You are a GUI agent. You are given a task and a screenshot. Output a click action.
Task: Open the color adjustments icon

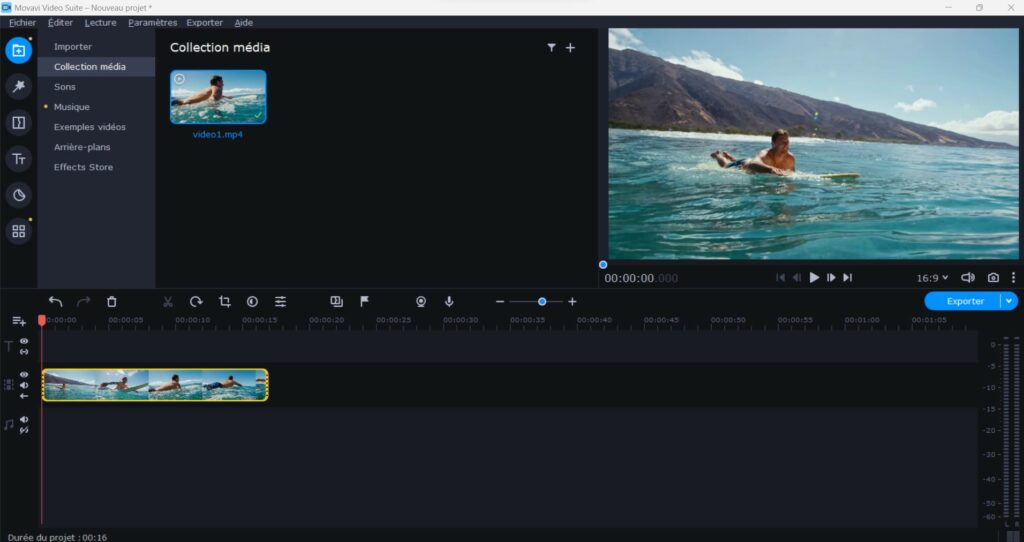pyautogui.click(x=252, y=302)
